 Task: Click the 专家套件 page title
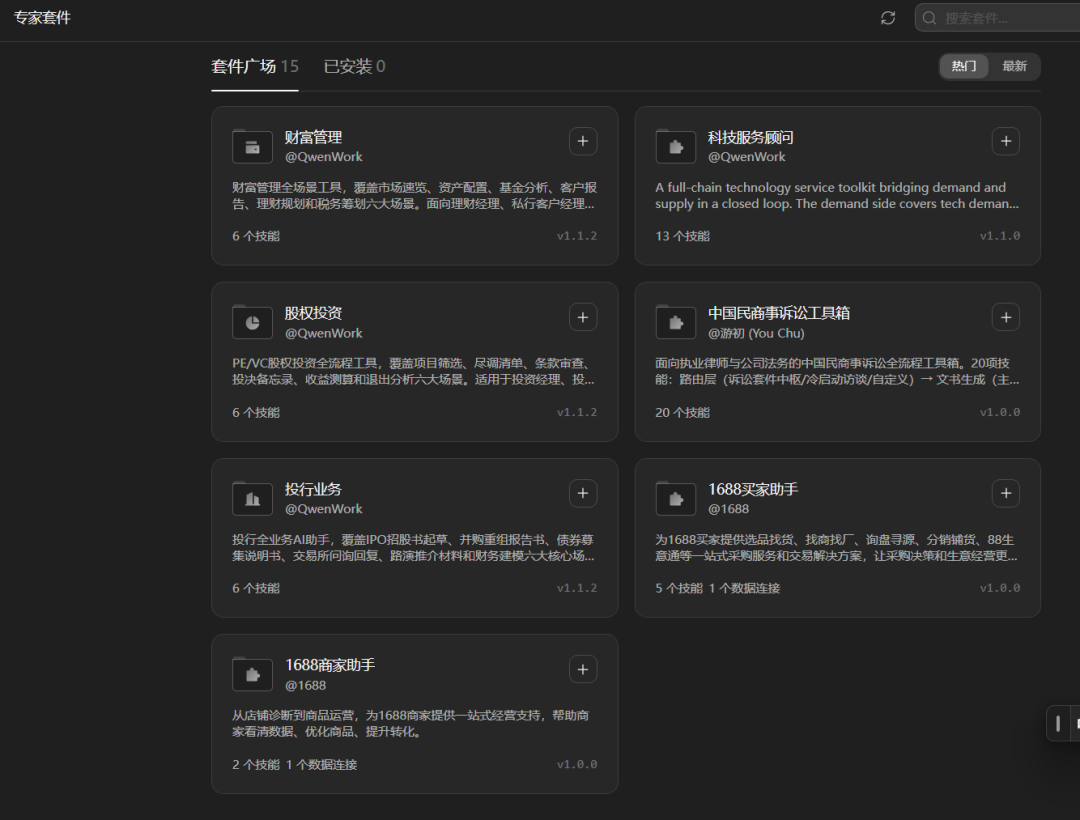coord(43,18)
